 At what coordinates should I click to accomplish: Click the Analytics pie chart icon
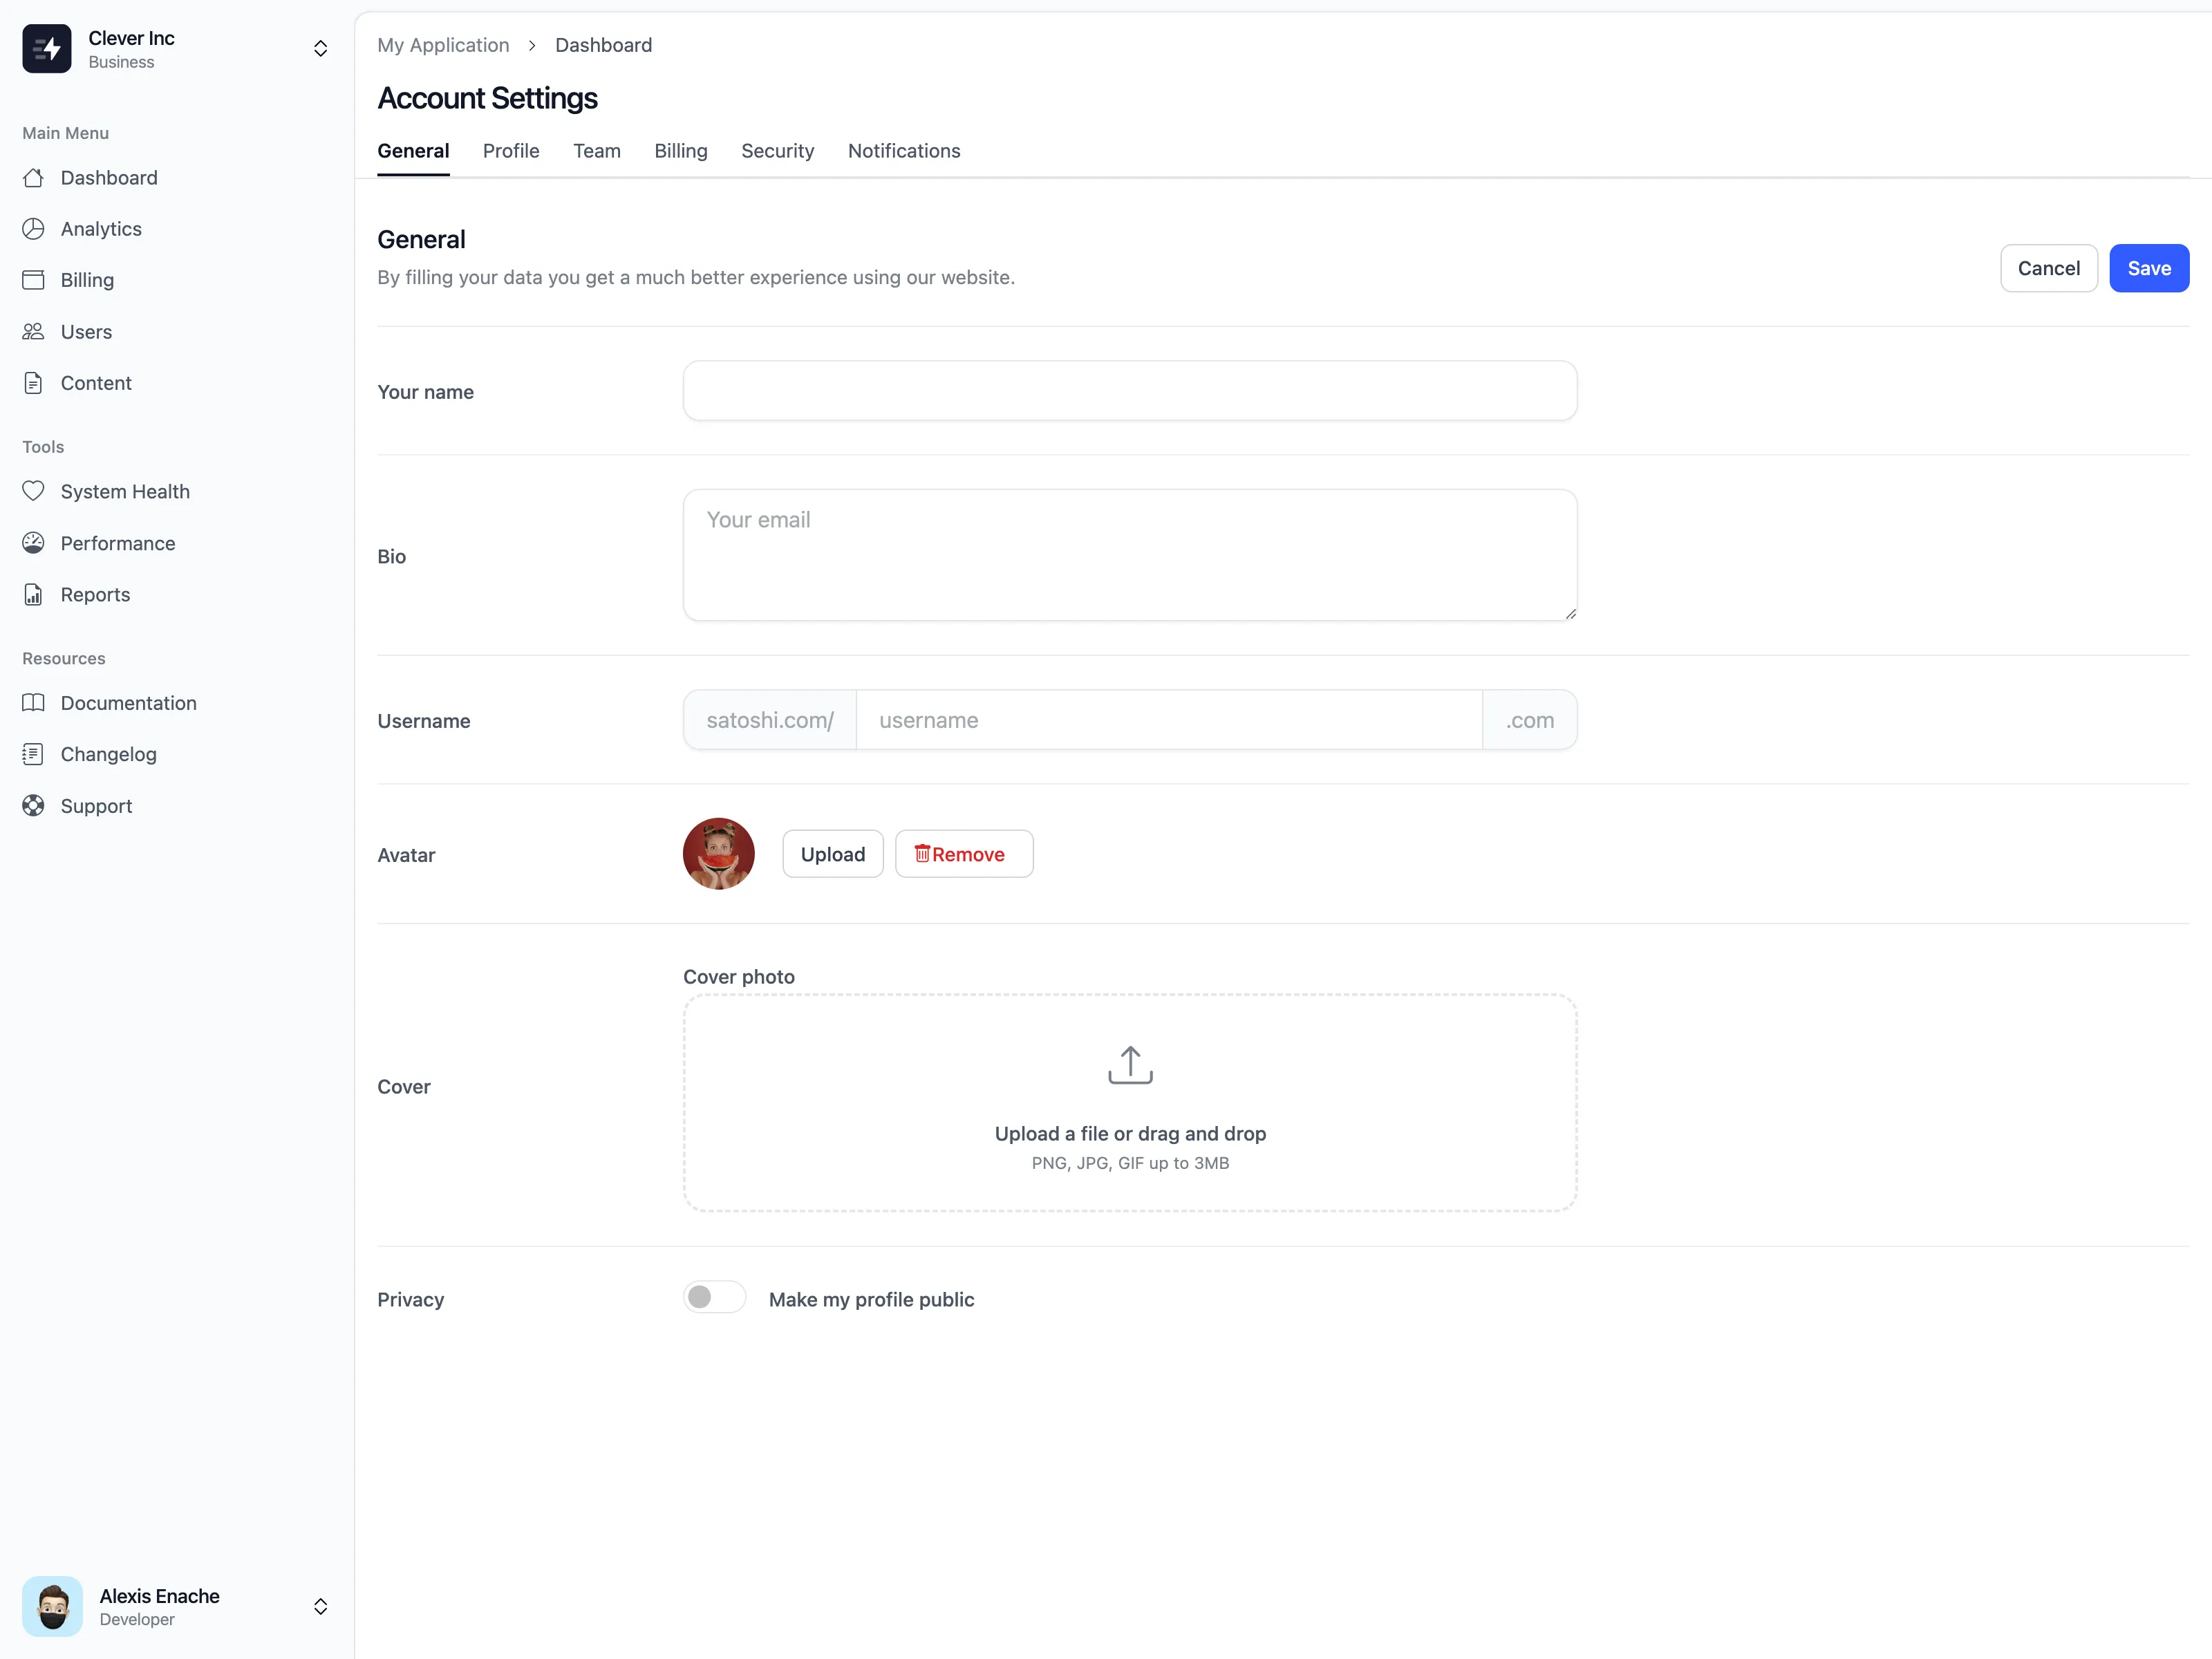33,229
